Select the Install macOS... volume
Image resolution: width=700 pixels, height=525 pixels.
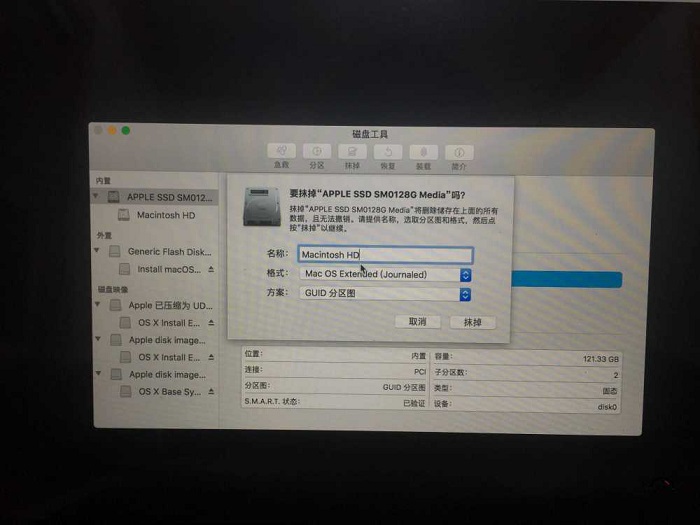click(x=169, y=269)
